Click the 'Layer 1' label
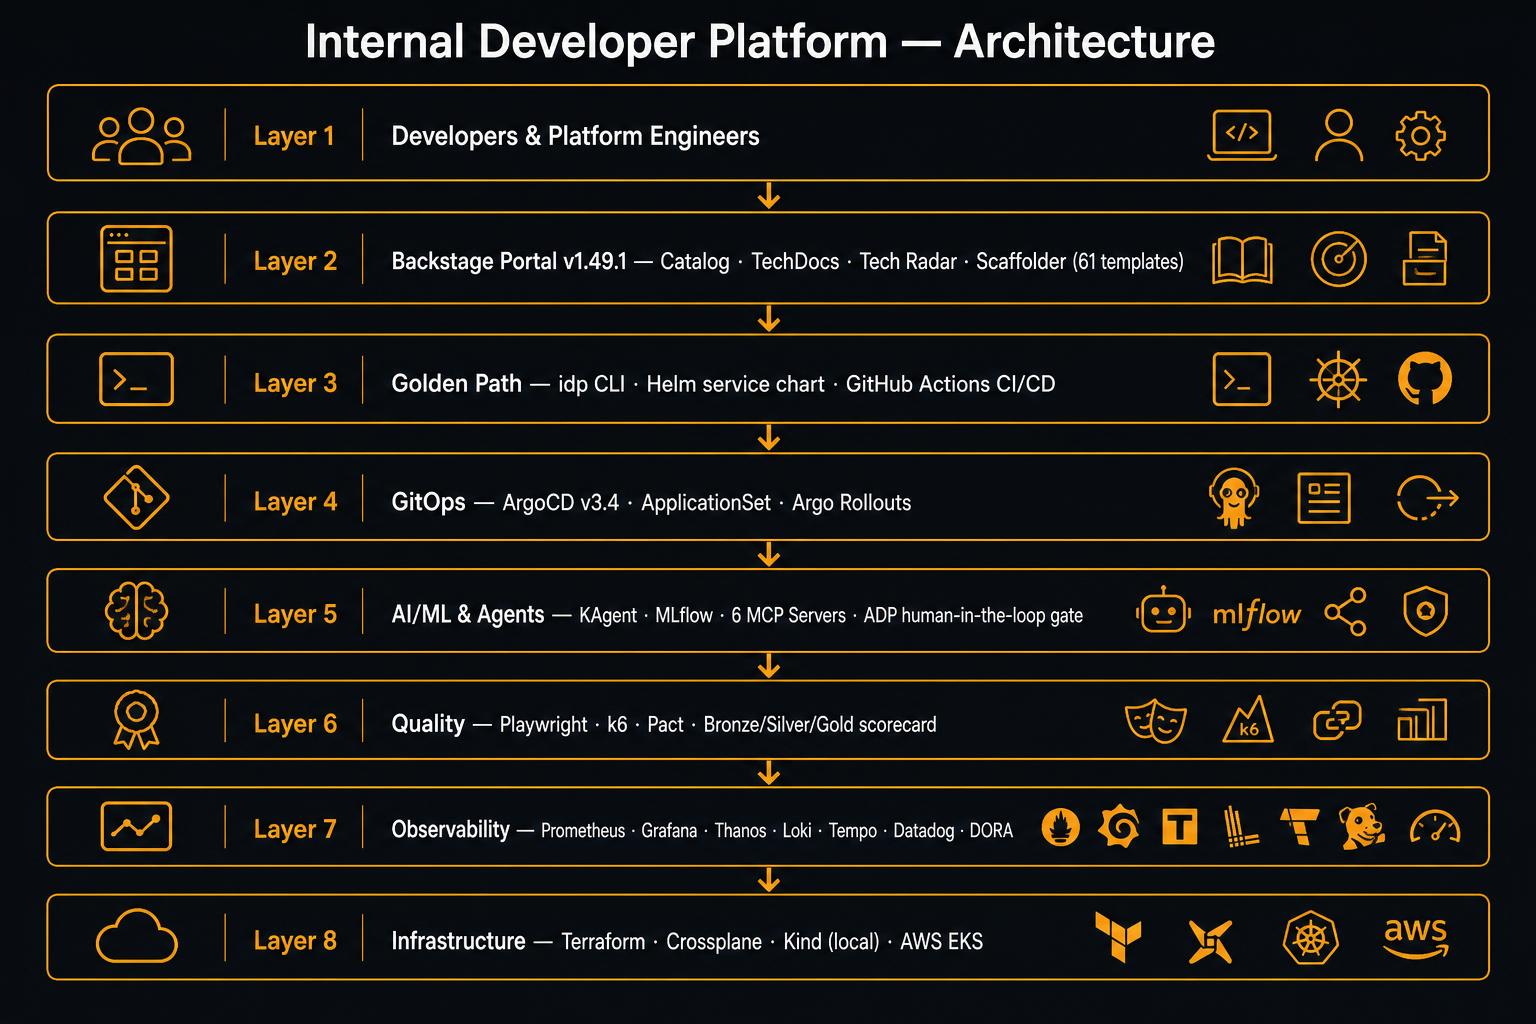Screen dimensions: 1536x1024 pyautogui.click(x=294, y=136)
